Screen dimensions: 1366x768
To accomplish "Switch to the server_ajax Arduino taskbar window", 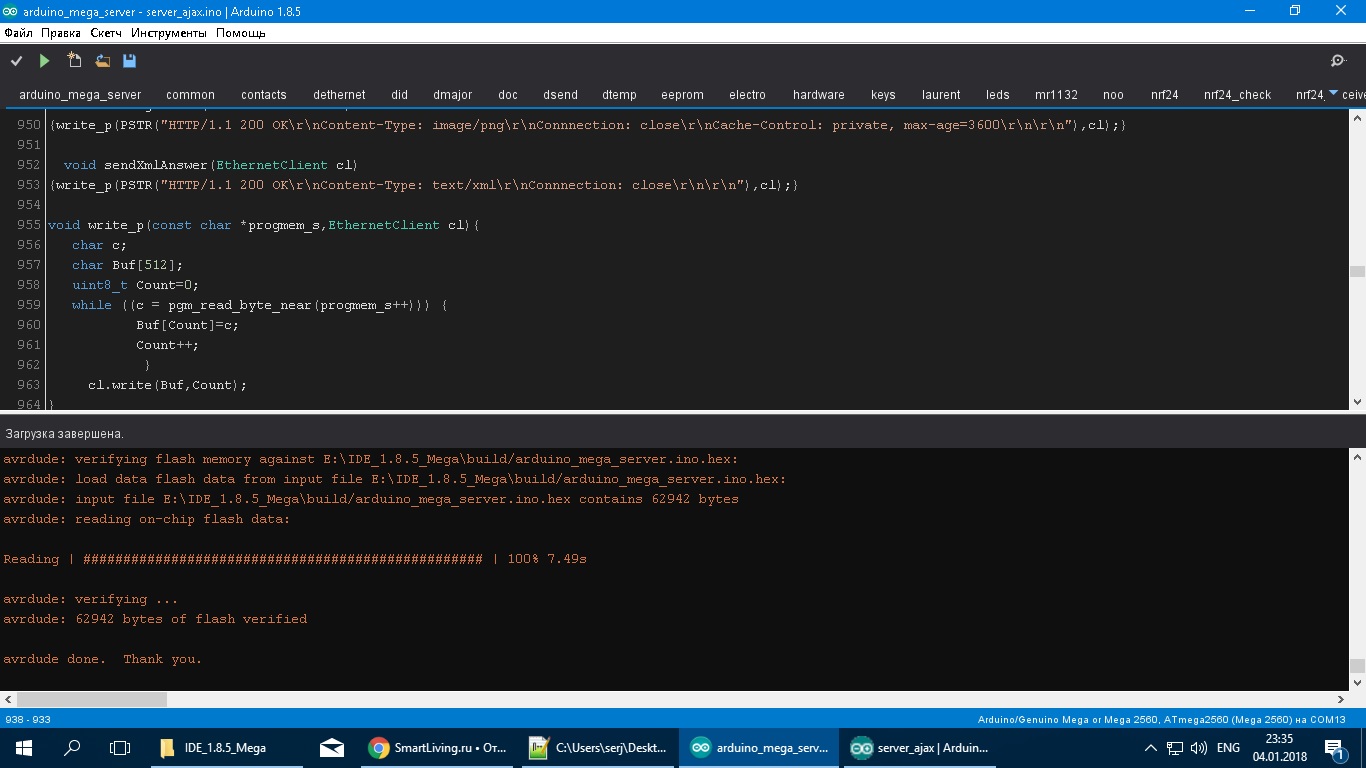I will (920, 747).
